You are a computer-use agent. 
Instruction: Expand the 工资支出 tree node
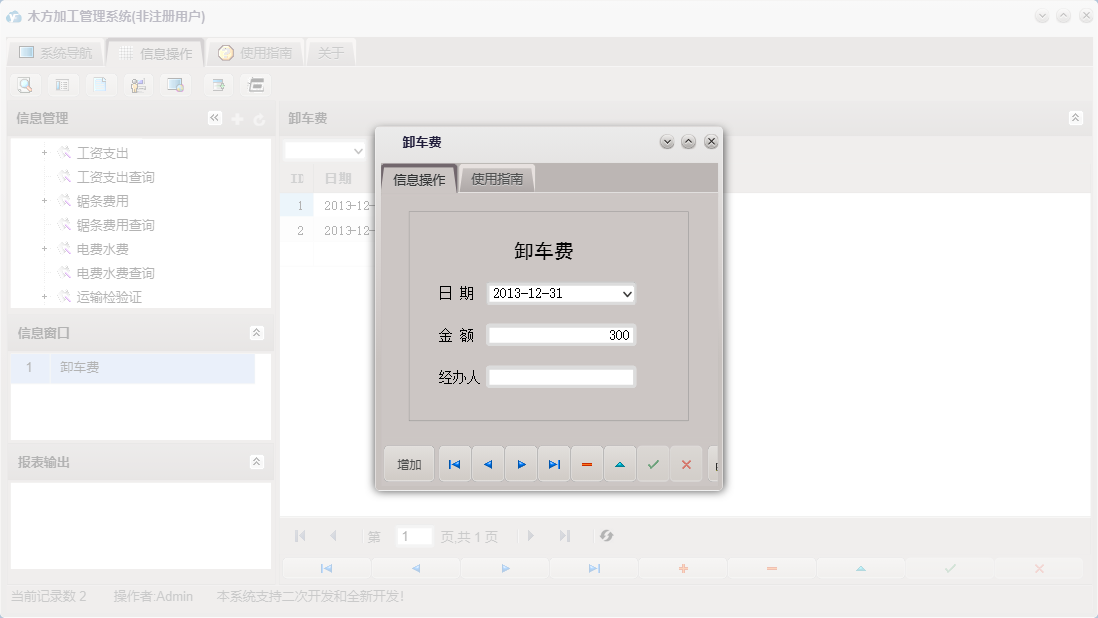coord(44,152)
